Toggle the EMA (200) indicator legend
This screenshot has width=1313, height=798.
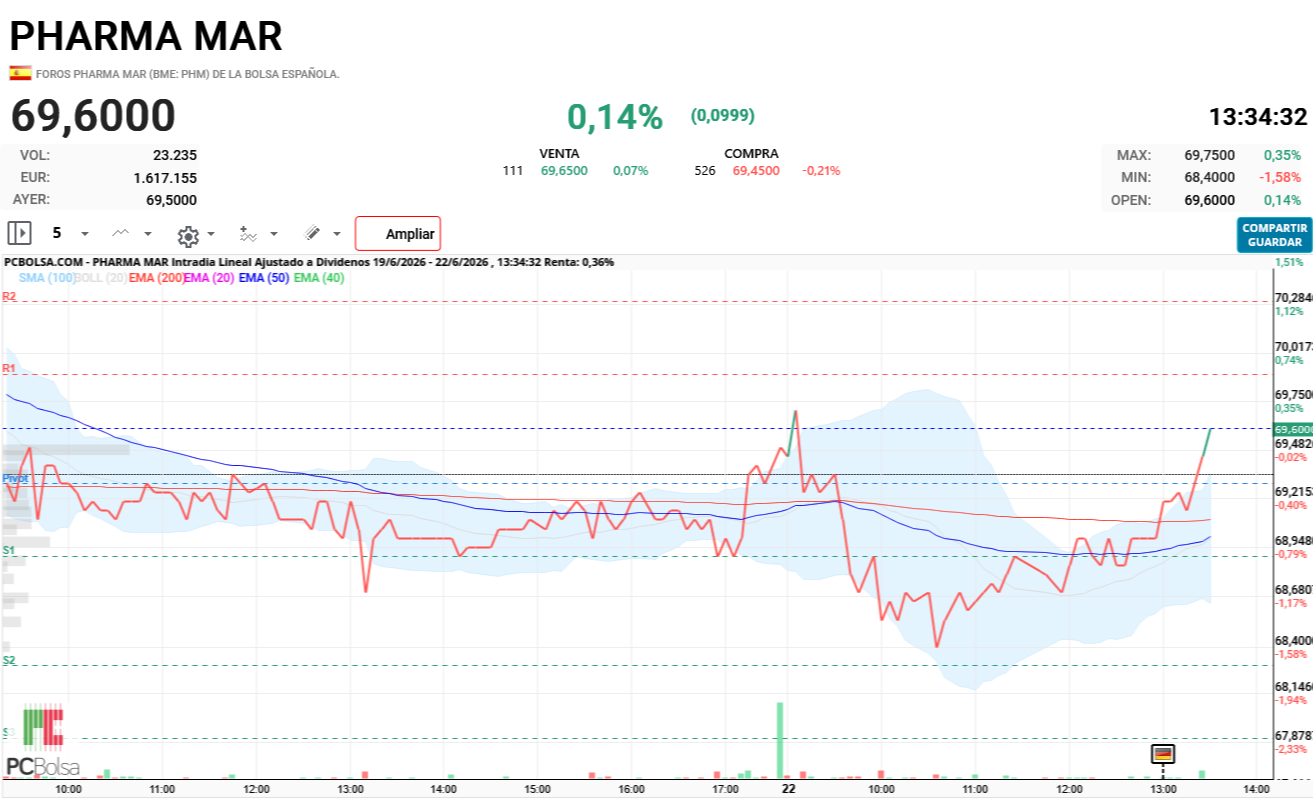156,278
